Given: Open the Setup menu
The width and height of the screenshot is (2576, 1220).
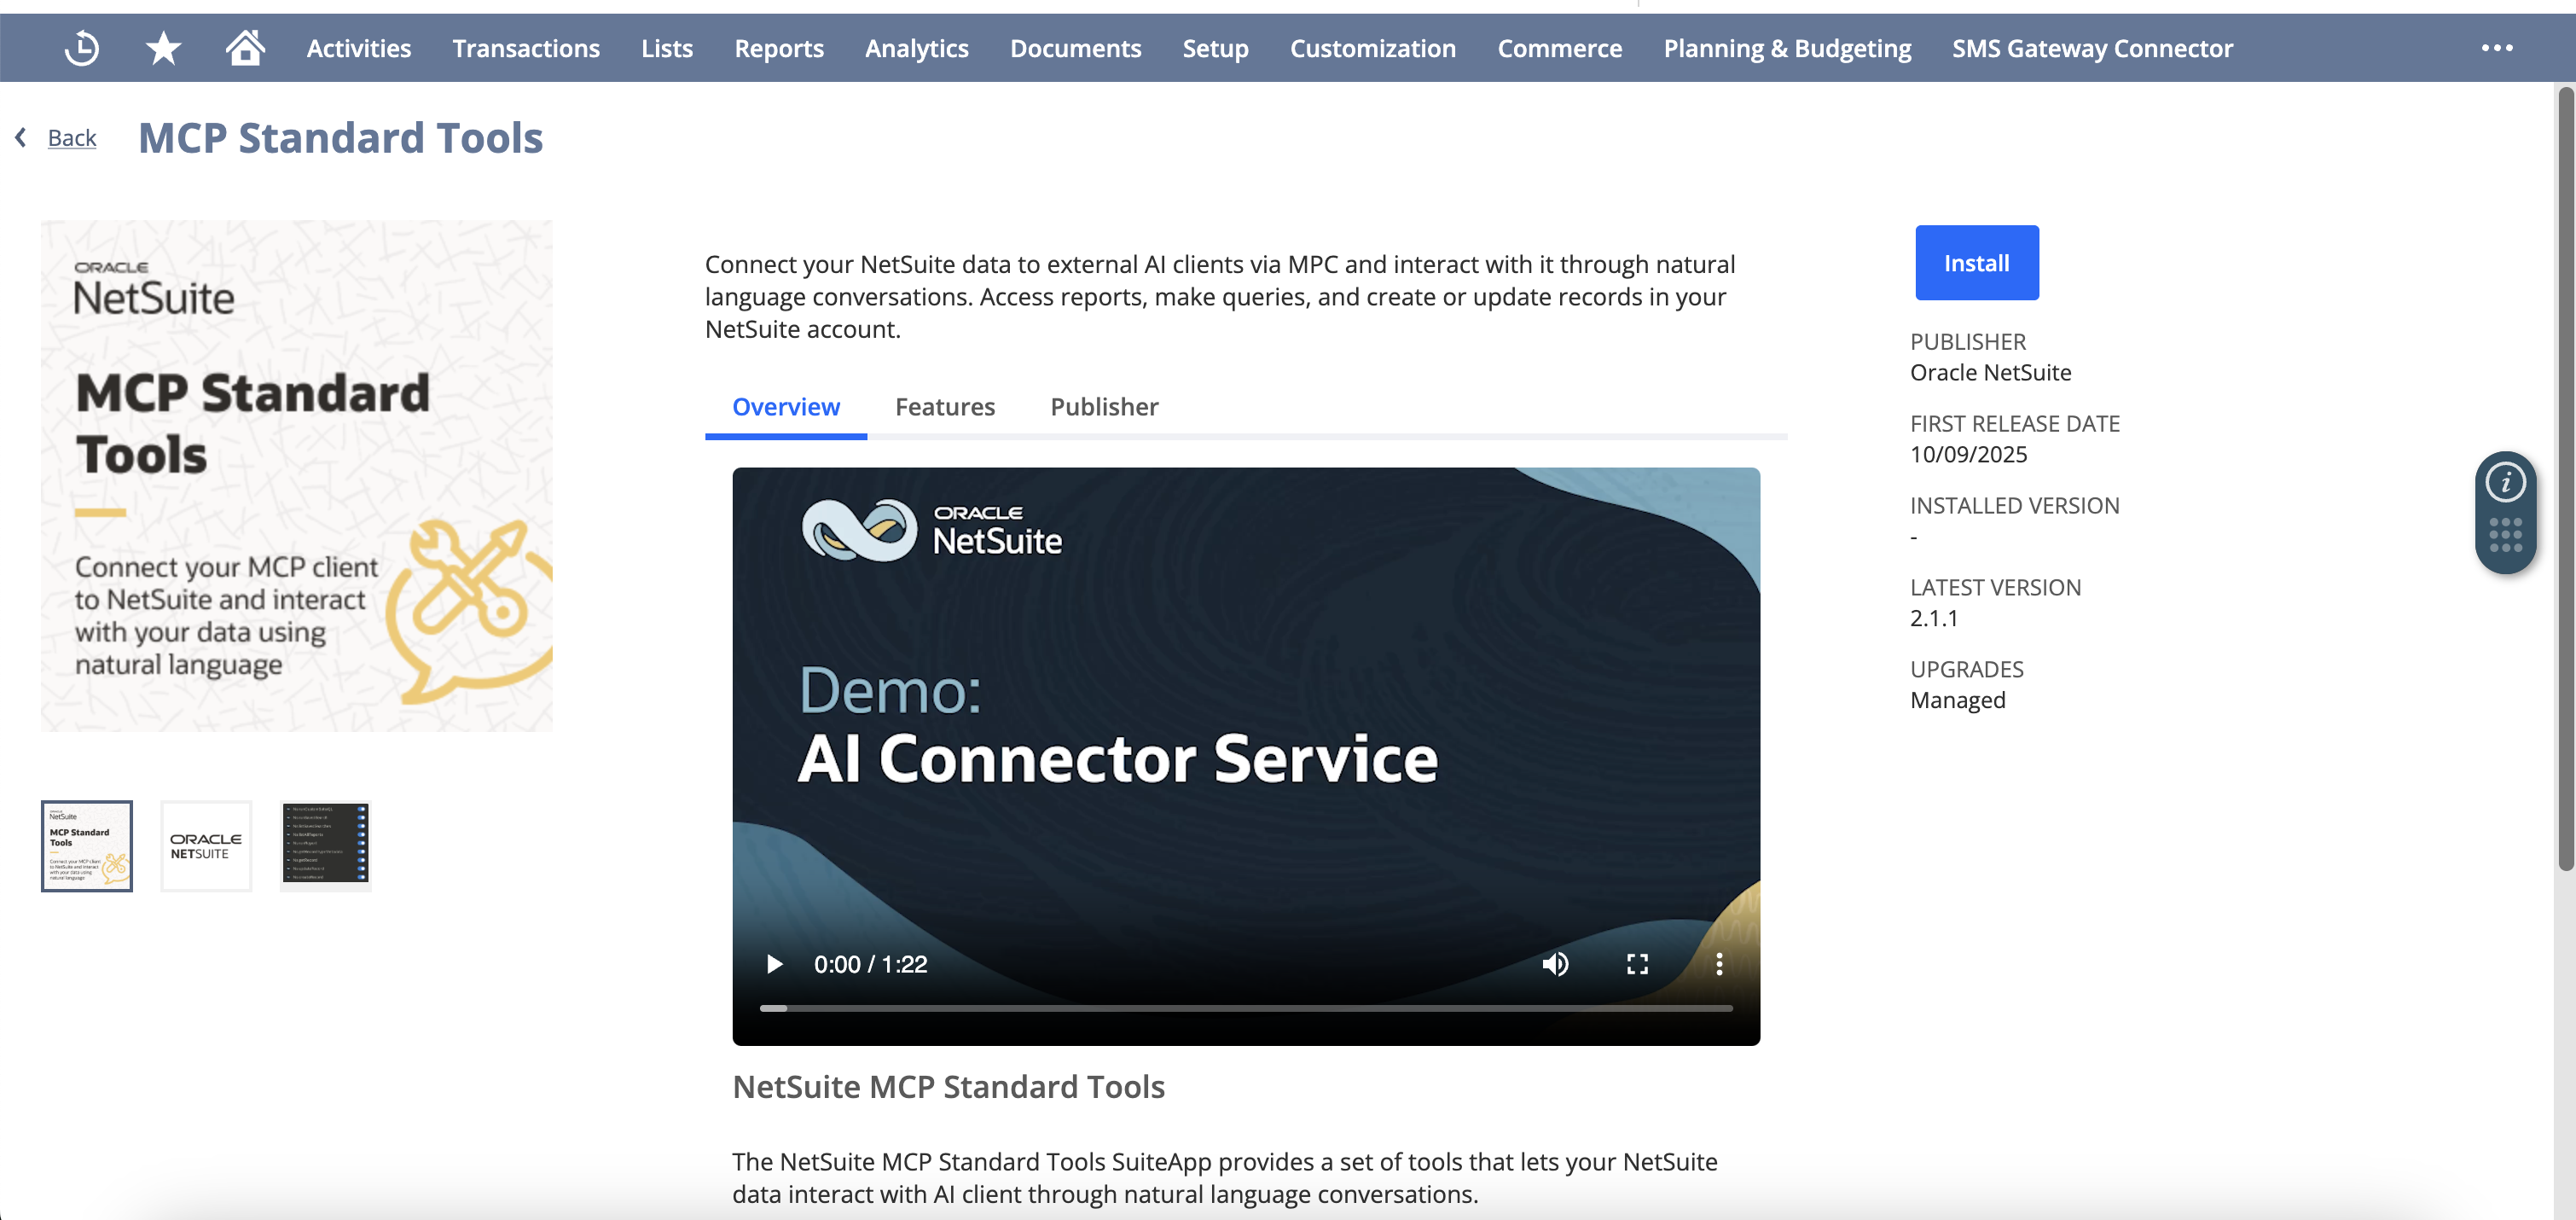Looking at the screenshot, I should (1215, 48).
